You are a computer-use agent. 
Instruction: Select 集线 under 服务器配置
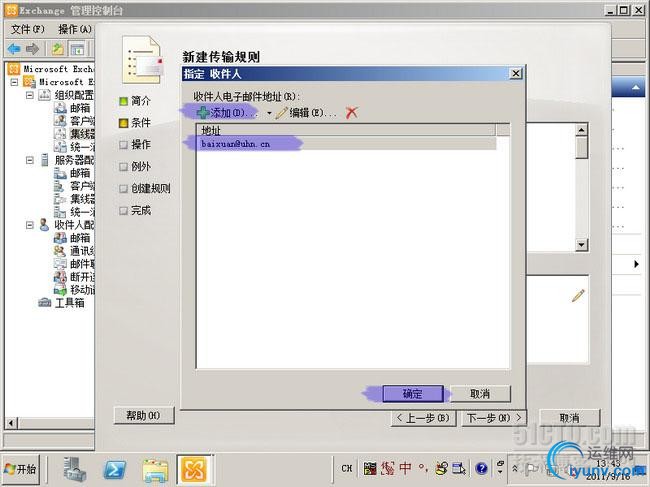pyautogui.click(x=75, y=199)
